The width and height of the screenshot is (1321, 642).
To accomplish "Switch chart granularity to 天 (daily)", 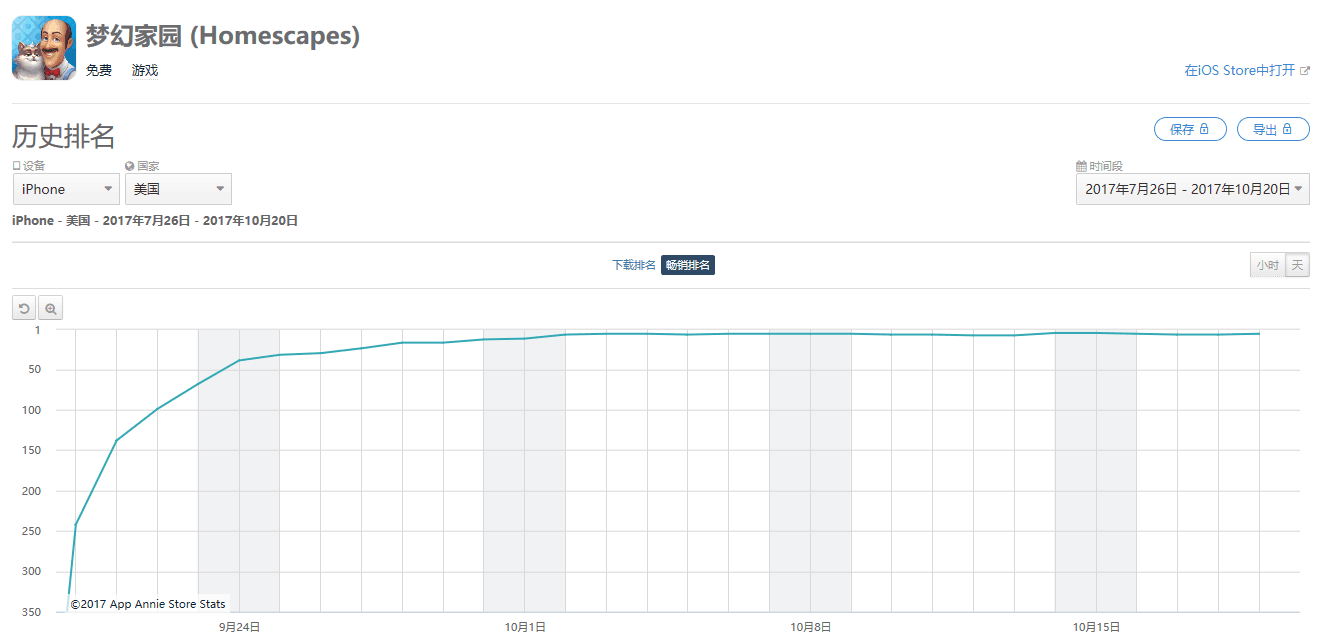I will pyautogui.click(x=1297, y=265).
